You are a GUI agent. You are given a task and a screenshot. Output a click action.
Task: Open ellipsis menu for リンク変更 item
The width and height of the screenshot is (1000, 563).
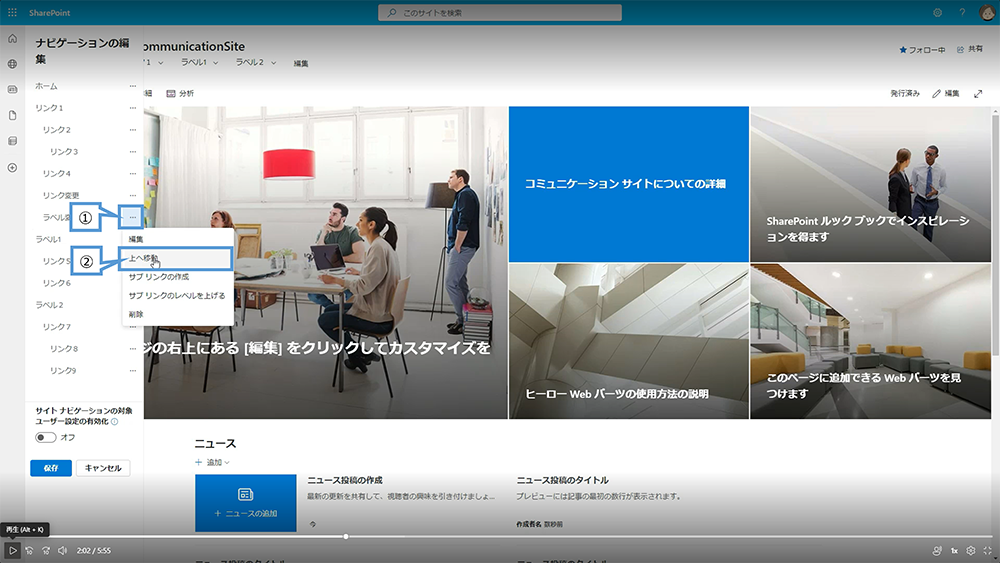click(133, 195)
